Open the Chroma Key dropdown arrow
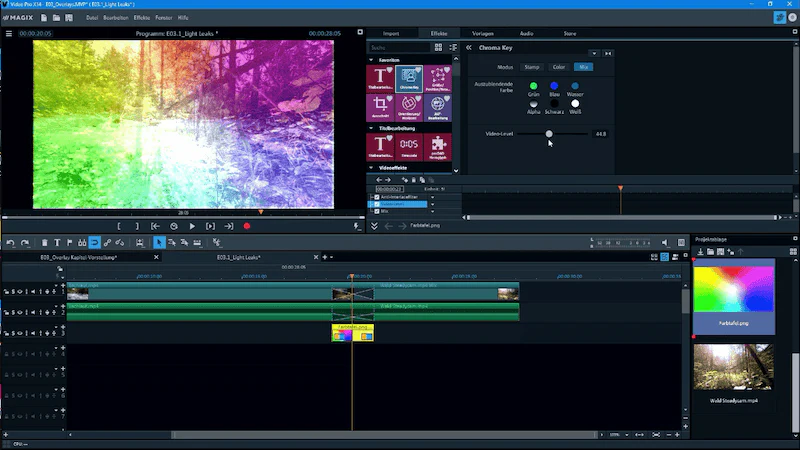 point(594,54)
